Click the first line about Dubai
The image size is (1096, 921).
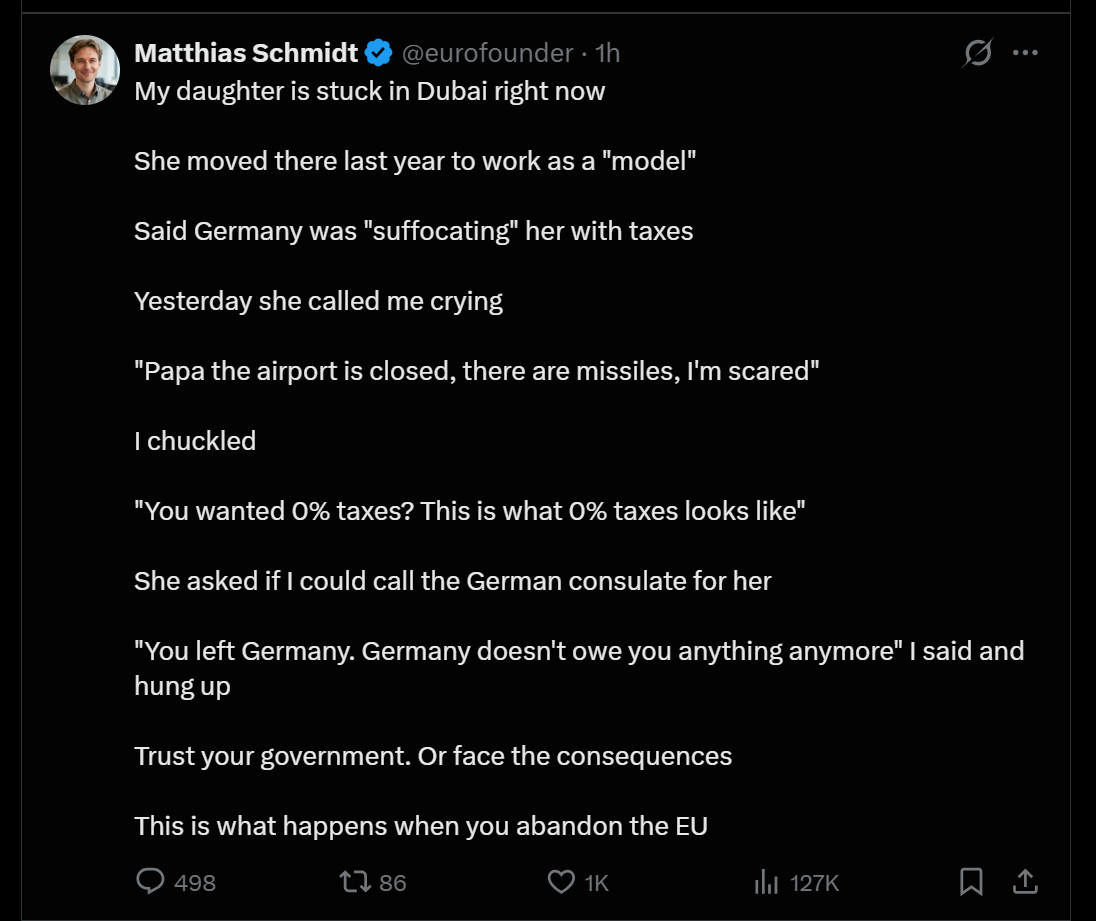tap(369, 91)
